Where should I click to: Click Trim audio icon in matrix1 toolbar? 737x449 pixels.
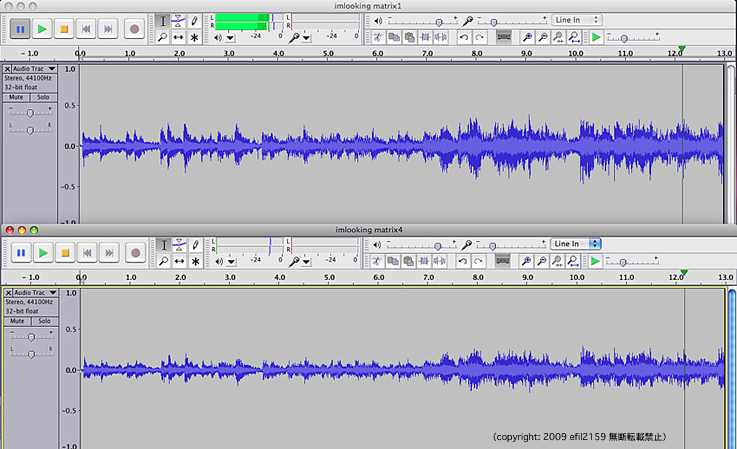click(425, 37)
